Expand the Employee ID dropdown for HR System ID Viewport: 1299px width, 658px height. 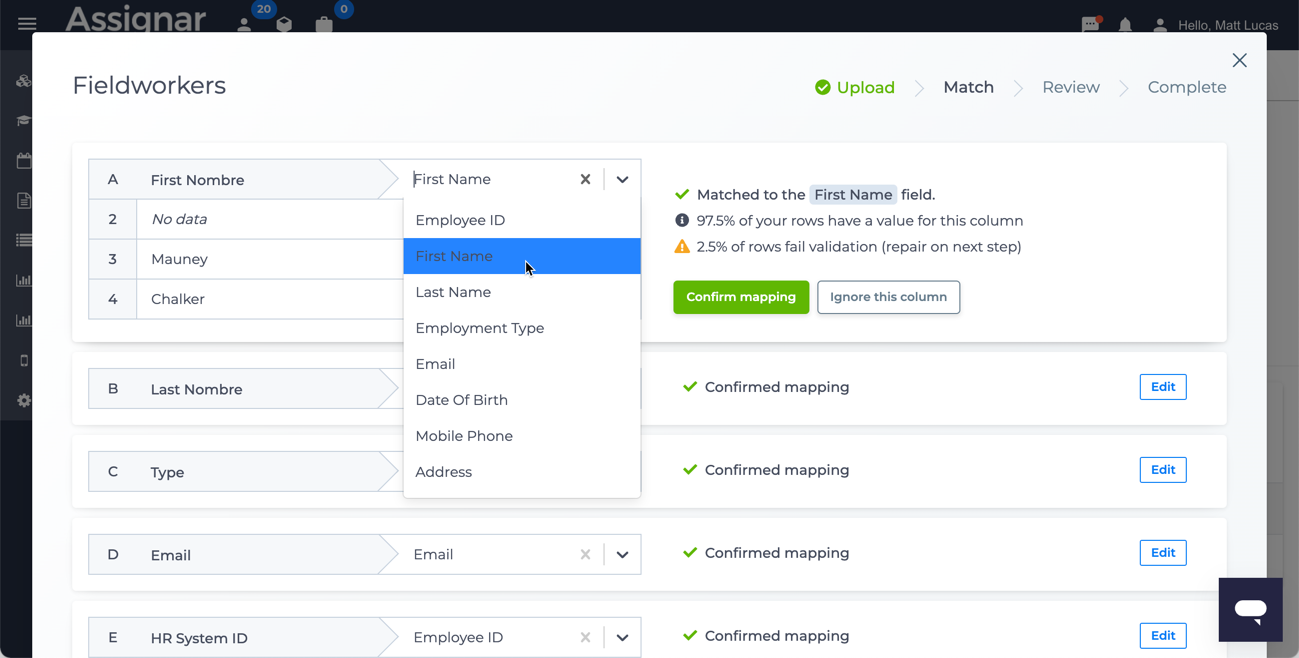pos(622,637)
